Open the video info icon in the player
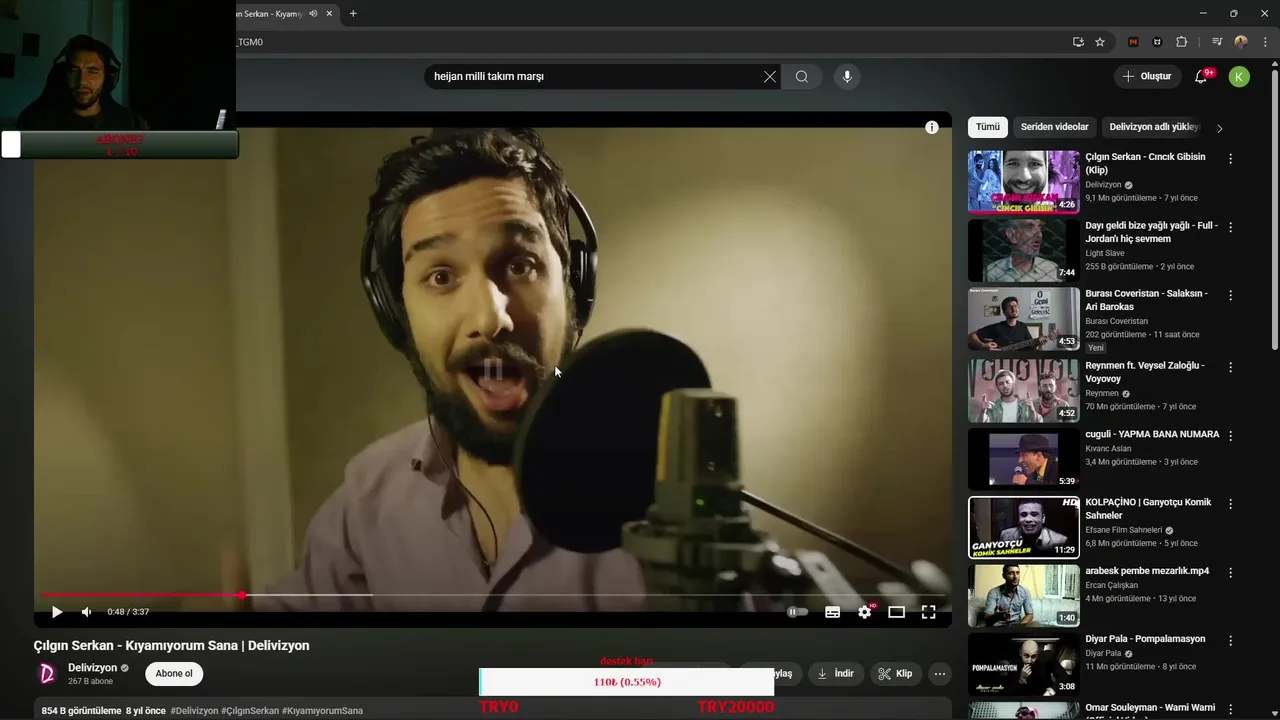The image size is (1280, 720). (x=932, y=127)
